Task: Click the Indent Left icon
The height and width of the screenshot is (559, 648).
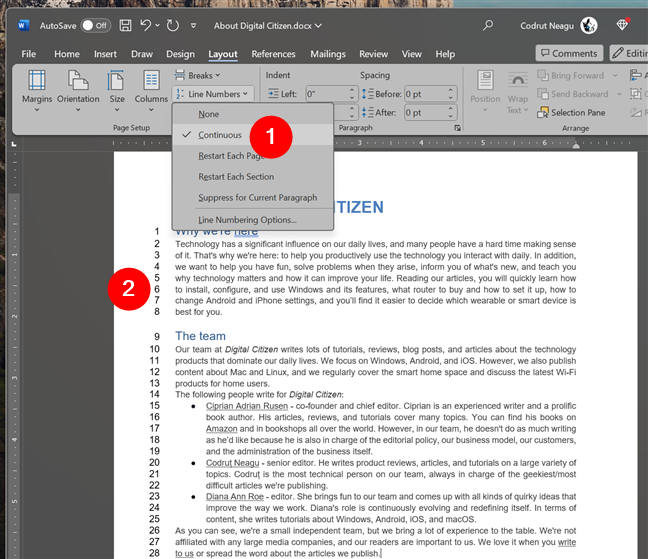Action: [x=273, y=94]
